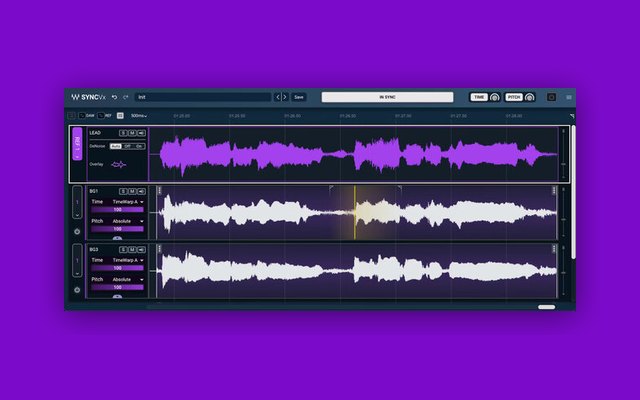Mute the BG3 track

coord(132,250)
